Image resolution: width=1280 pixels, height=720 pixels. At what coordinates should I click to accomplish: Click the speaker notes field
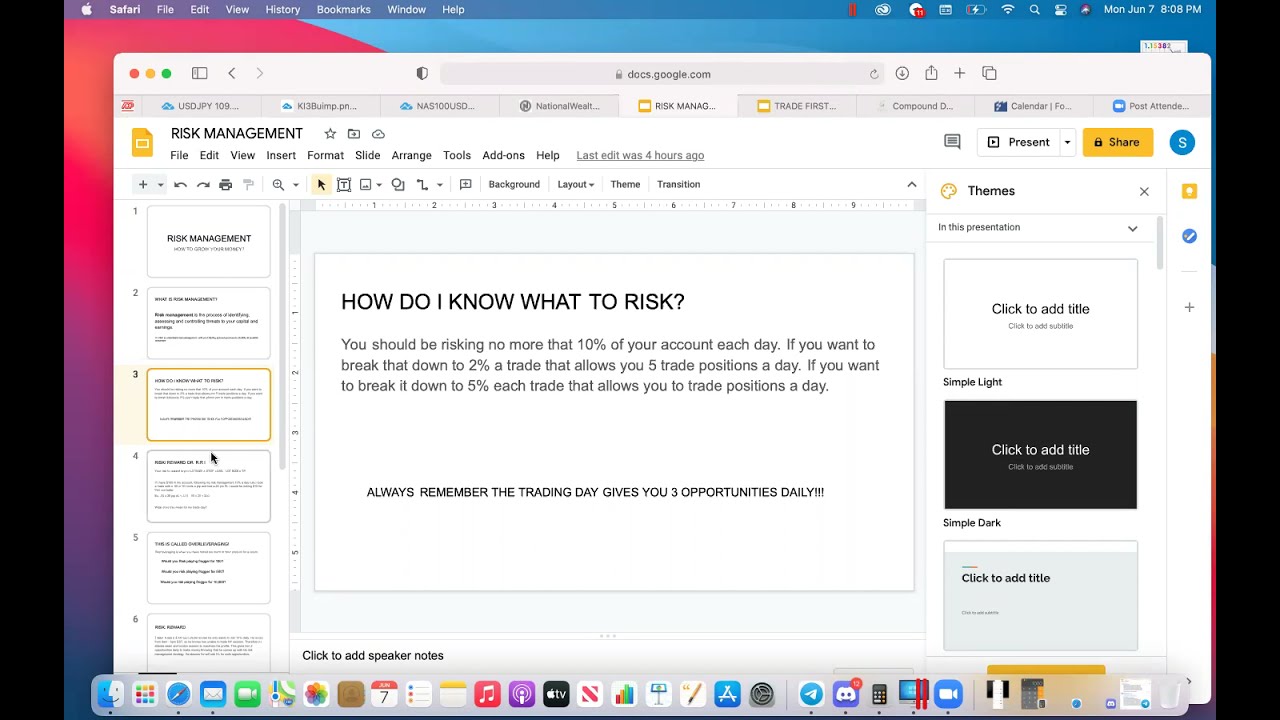[x=608, y=656]
